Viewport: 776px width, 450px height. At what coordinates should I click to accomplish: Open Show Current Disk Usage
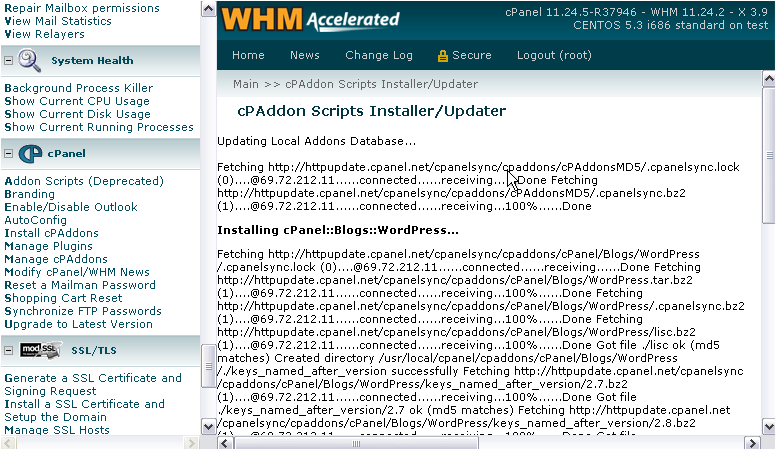77,113
